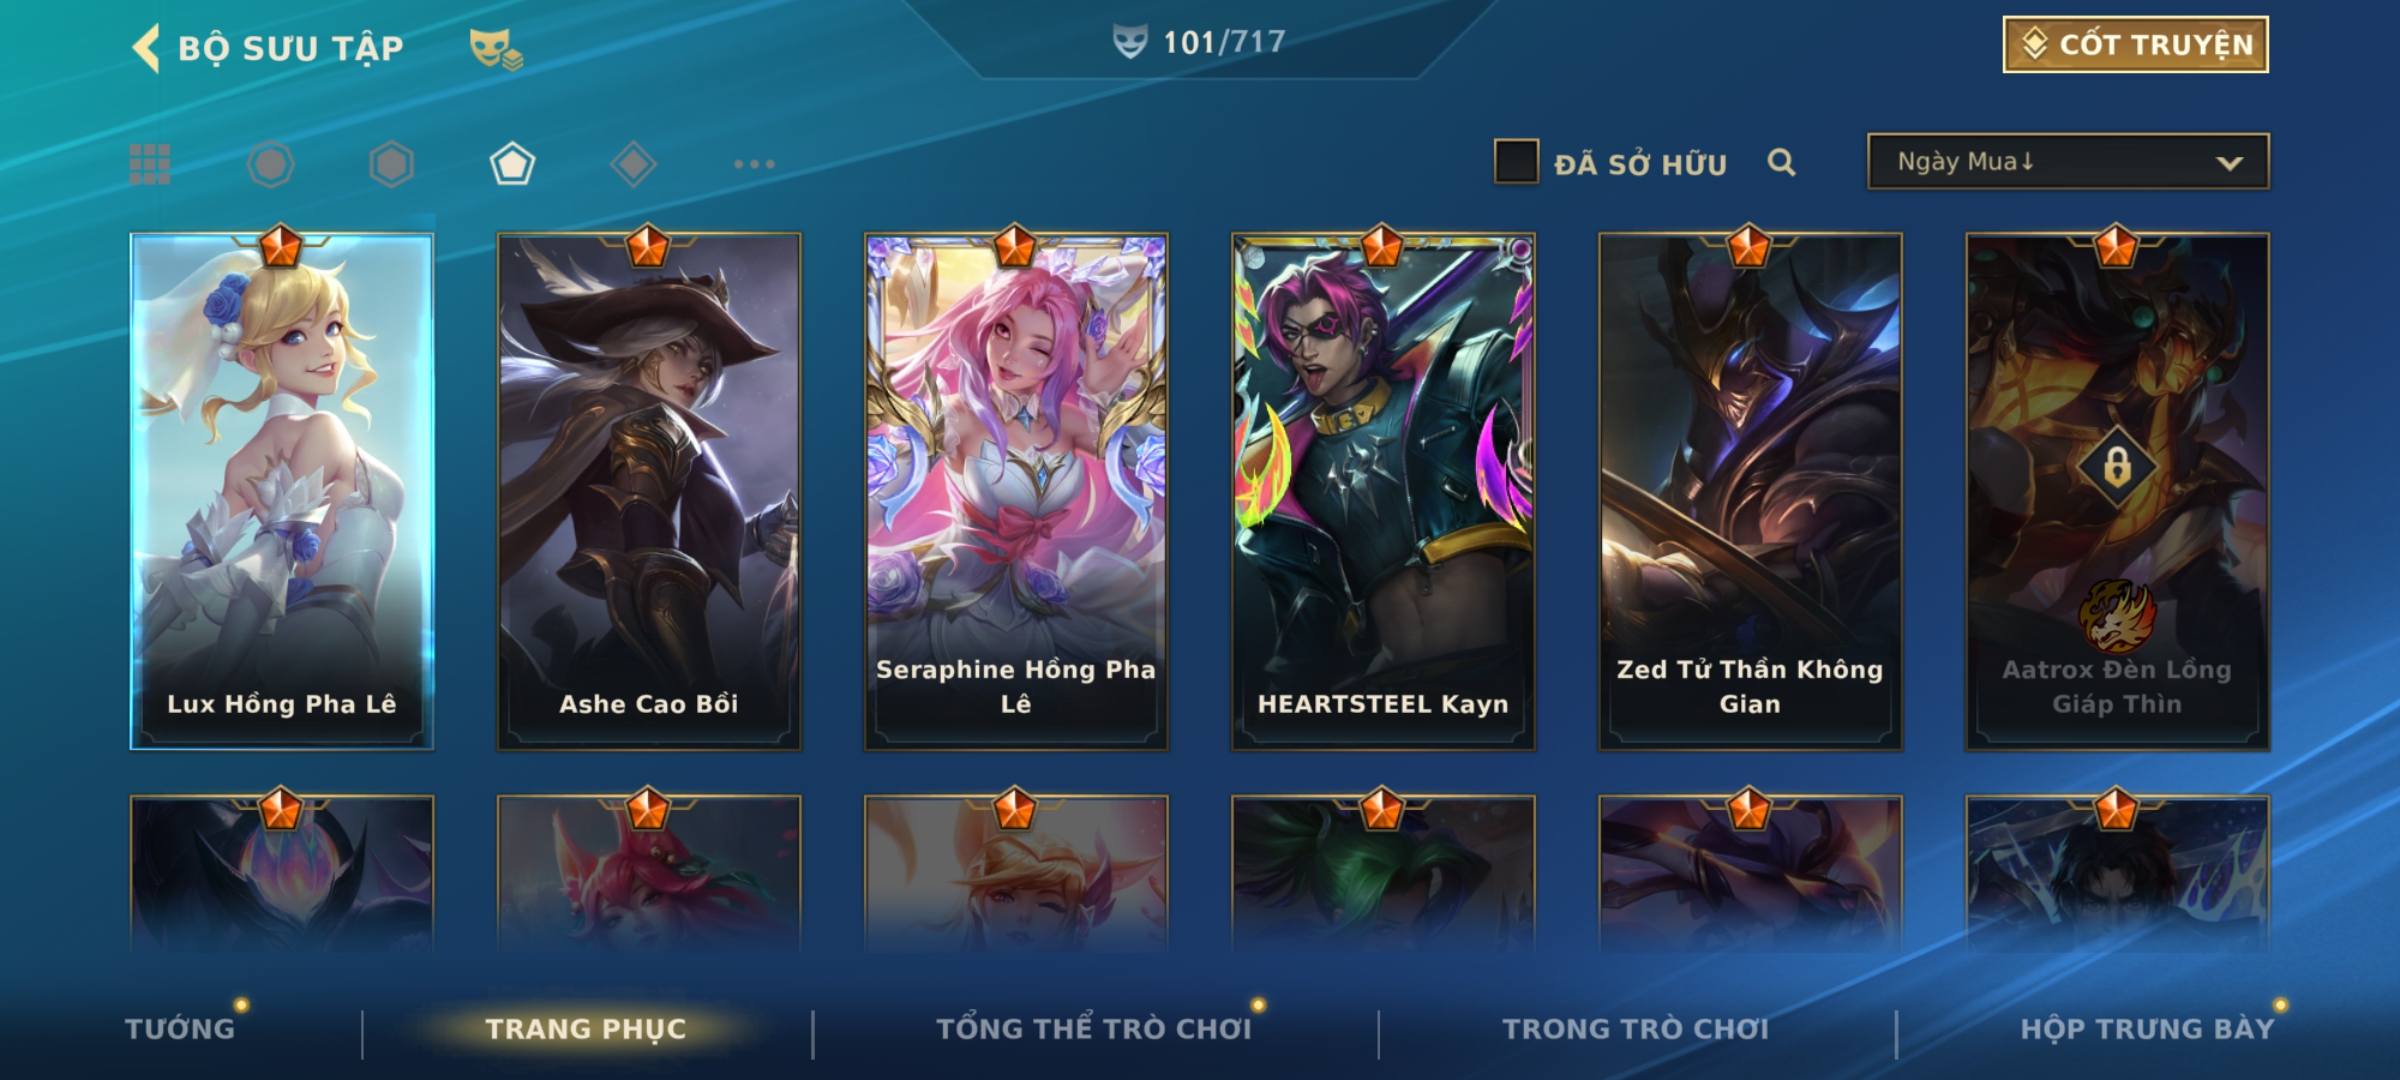Image resolution: width=2400 pixels, height=1080 pixels.
Task: Select the Ashe Cao Bồi skin card
Action: 649,491
